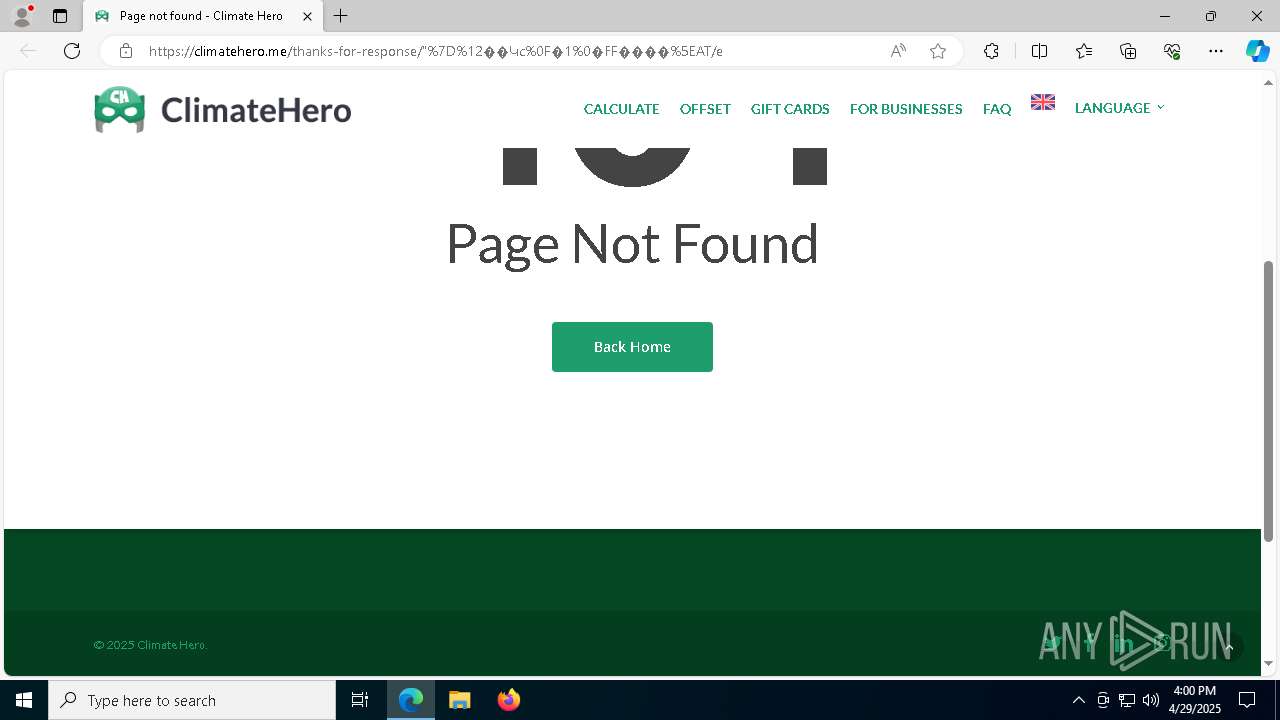Show hidden system tray icons
This screenshot has height=720, width=1280.
[x=1078, y=700]
